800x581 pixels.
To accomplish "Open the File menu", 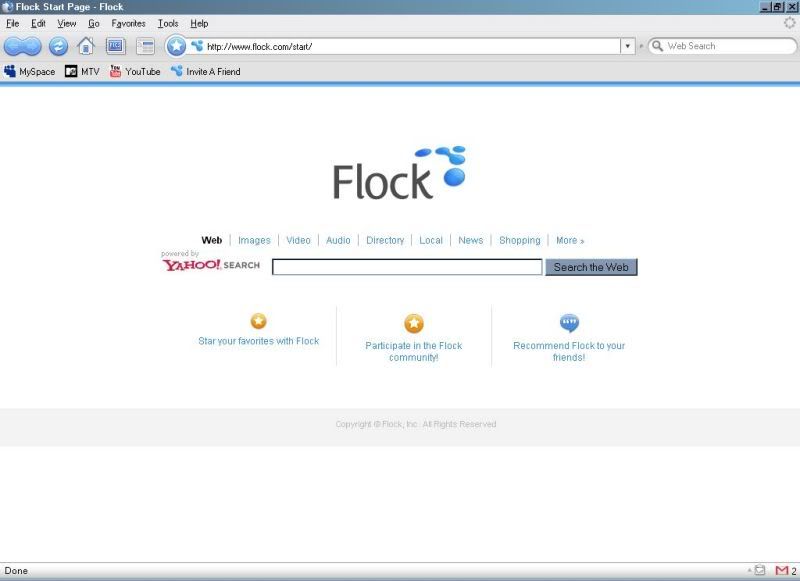I will pyautogui.click(x=13, y=23).
